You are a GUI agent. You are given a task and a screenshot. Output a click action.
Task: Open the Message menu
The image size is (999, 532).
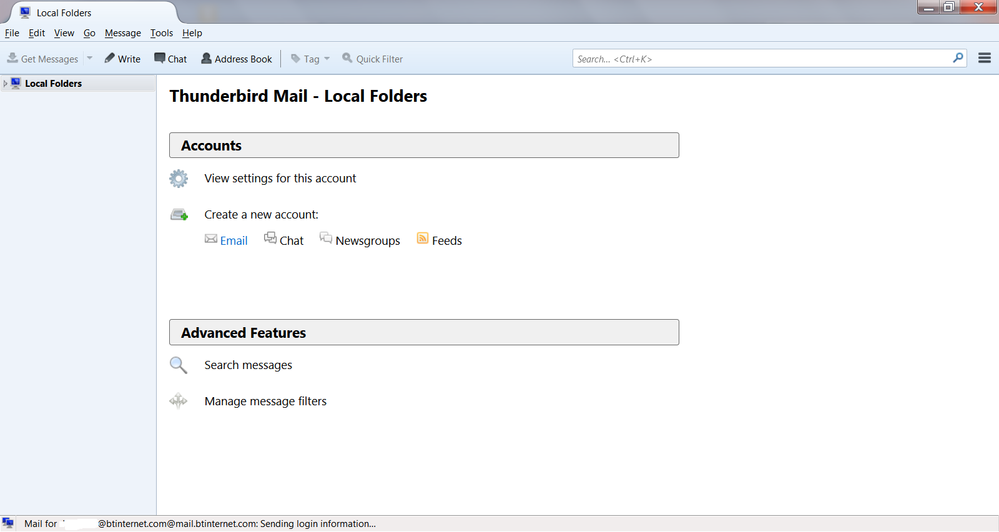pos(123,33)
